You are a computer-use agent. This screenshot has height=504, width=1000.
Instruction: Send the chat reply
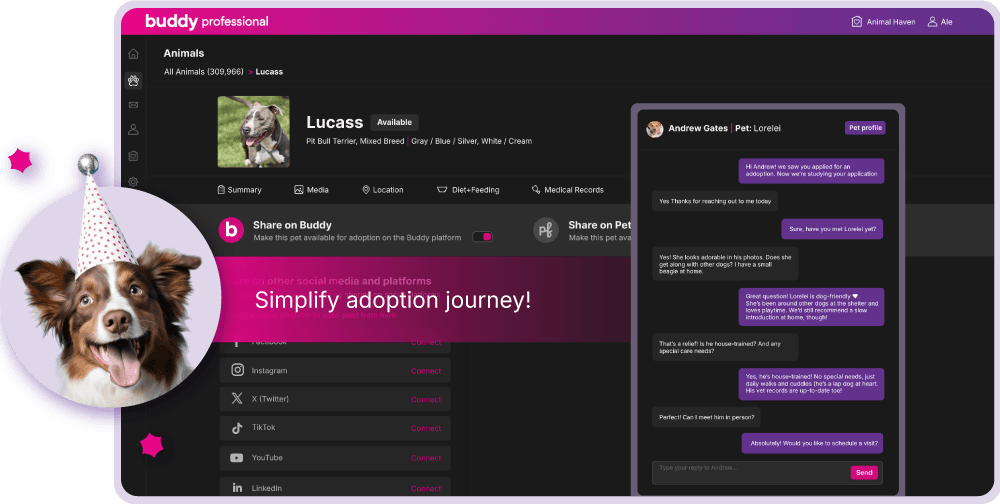[x=864, y=473]
